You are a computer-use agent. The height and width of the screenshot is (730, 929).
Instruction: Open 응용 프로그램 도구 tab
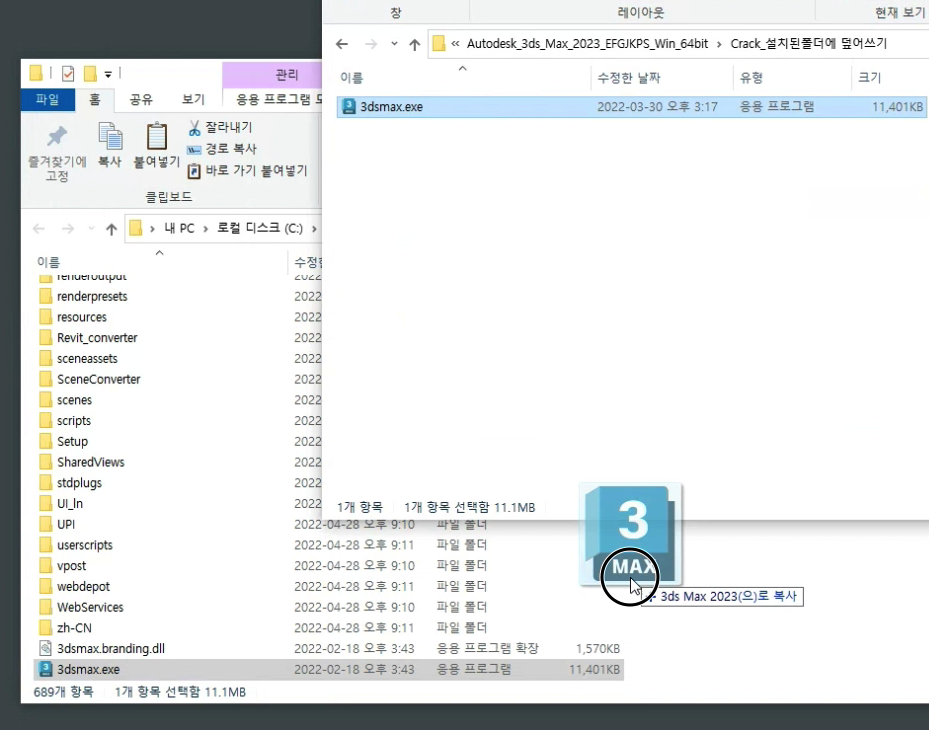pyautogui.click(x=278, y=99)
